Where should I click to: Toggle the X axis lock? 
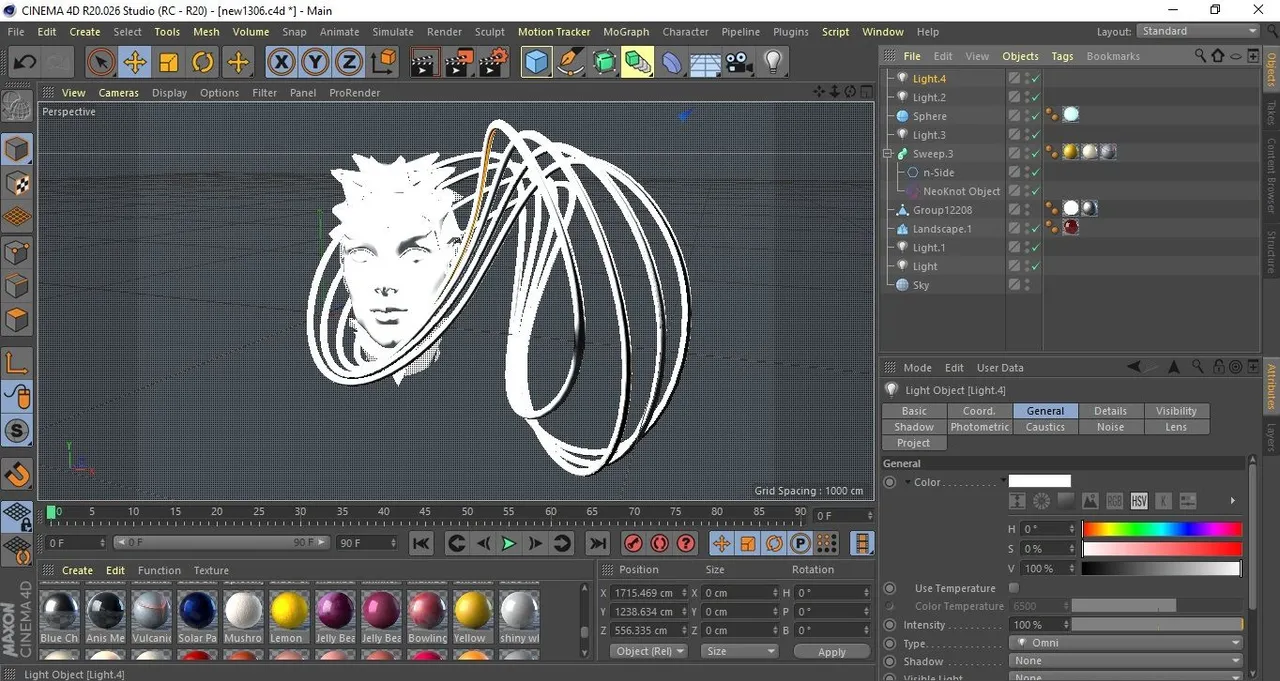(282, 63)
